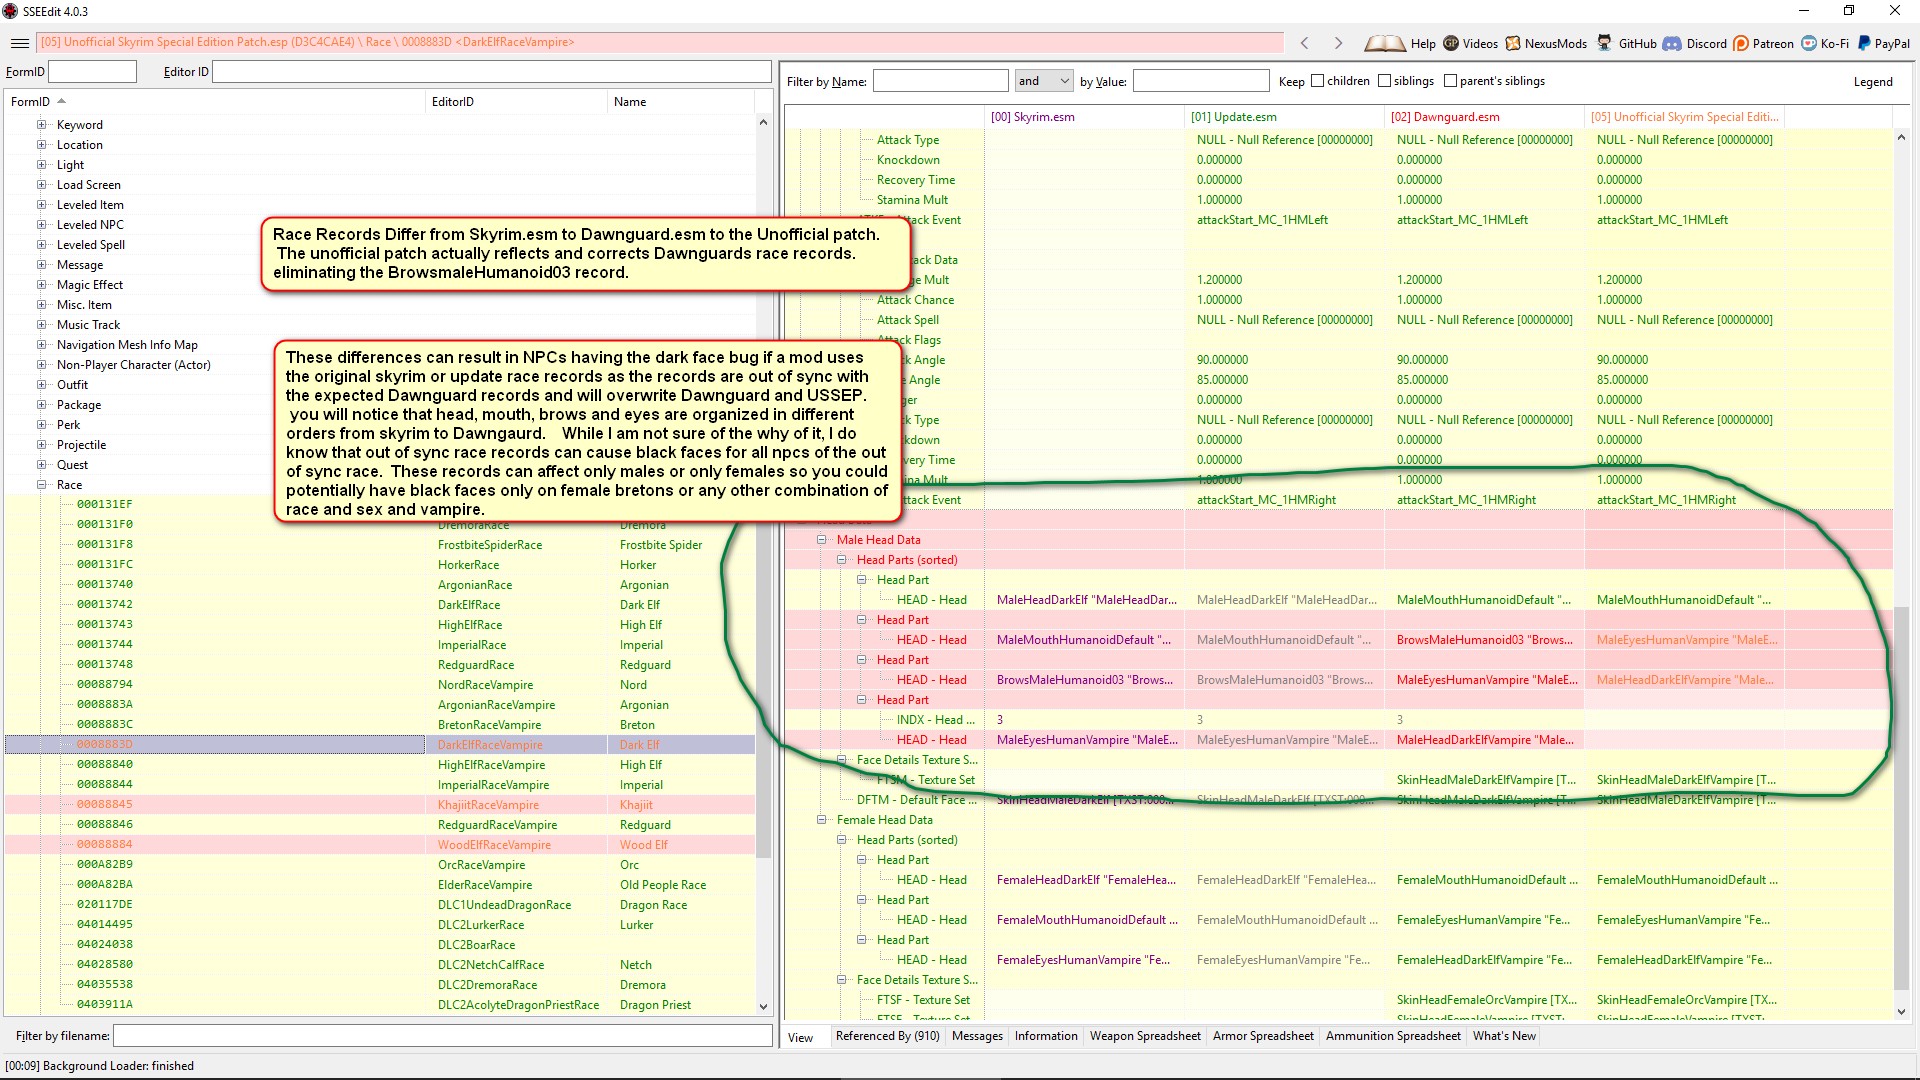Check the parent's siblings option

[x=1450, y=81]
